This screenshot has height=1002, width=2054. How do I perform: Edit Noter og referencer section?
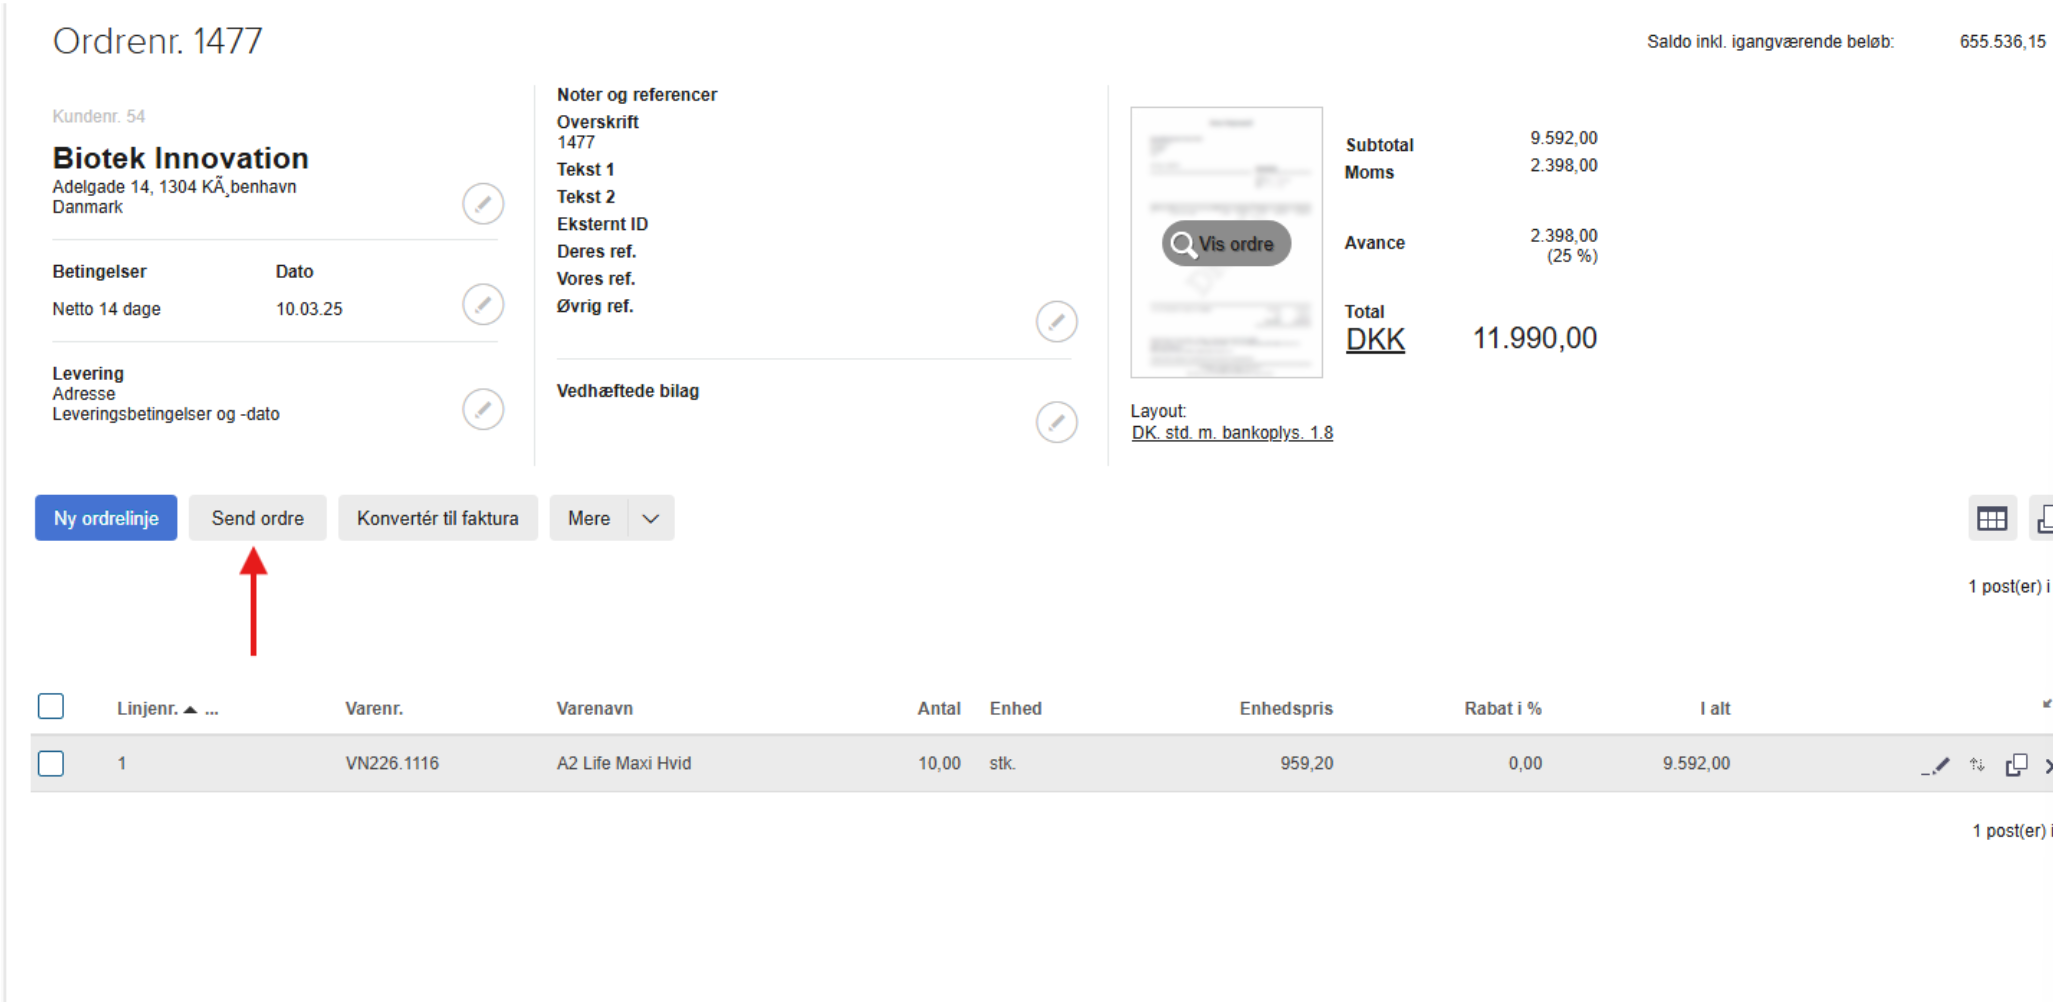point(1056,322)
